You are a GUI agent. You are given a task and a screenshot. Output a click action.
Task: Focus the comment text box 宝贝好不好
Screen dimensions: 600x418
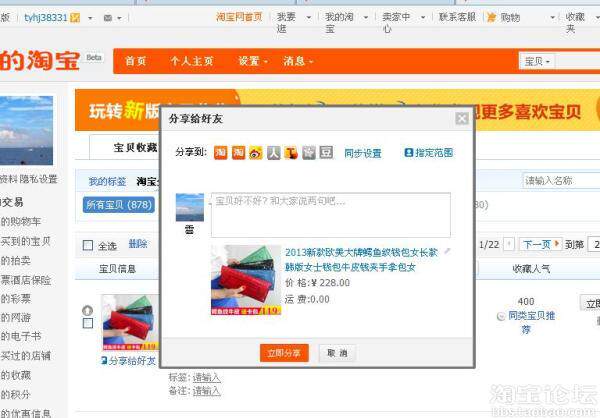[331, 215]
